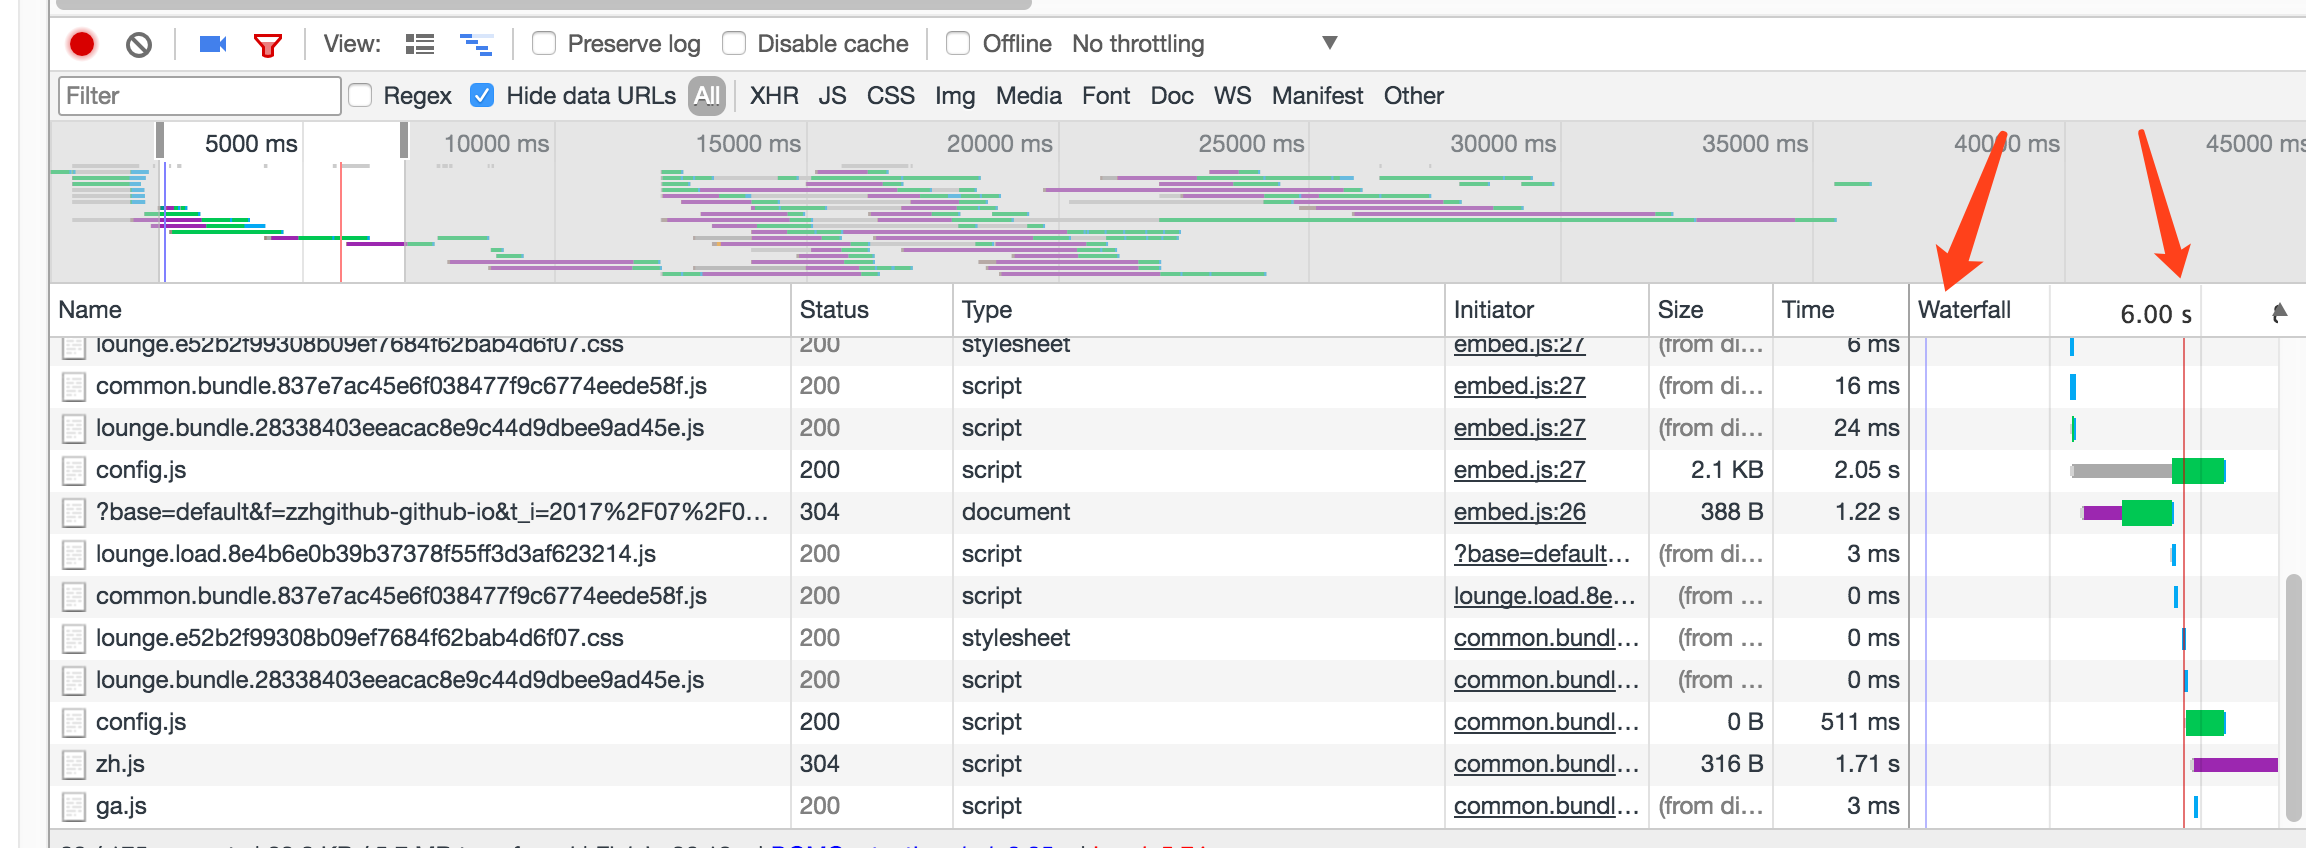Click the 15000 ms overview tick label
Screen dimensions: 2306x848
[x=748, y=144]
